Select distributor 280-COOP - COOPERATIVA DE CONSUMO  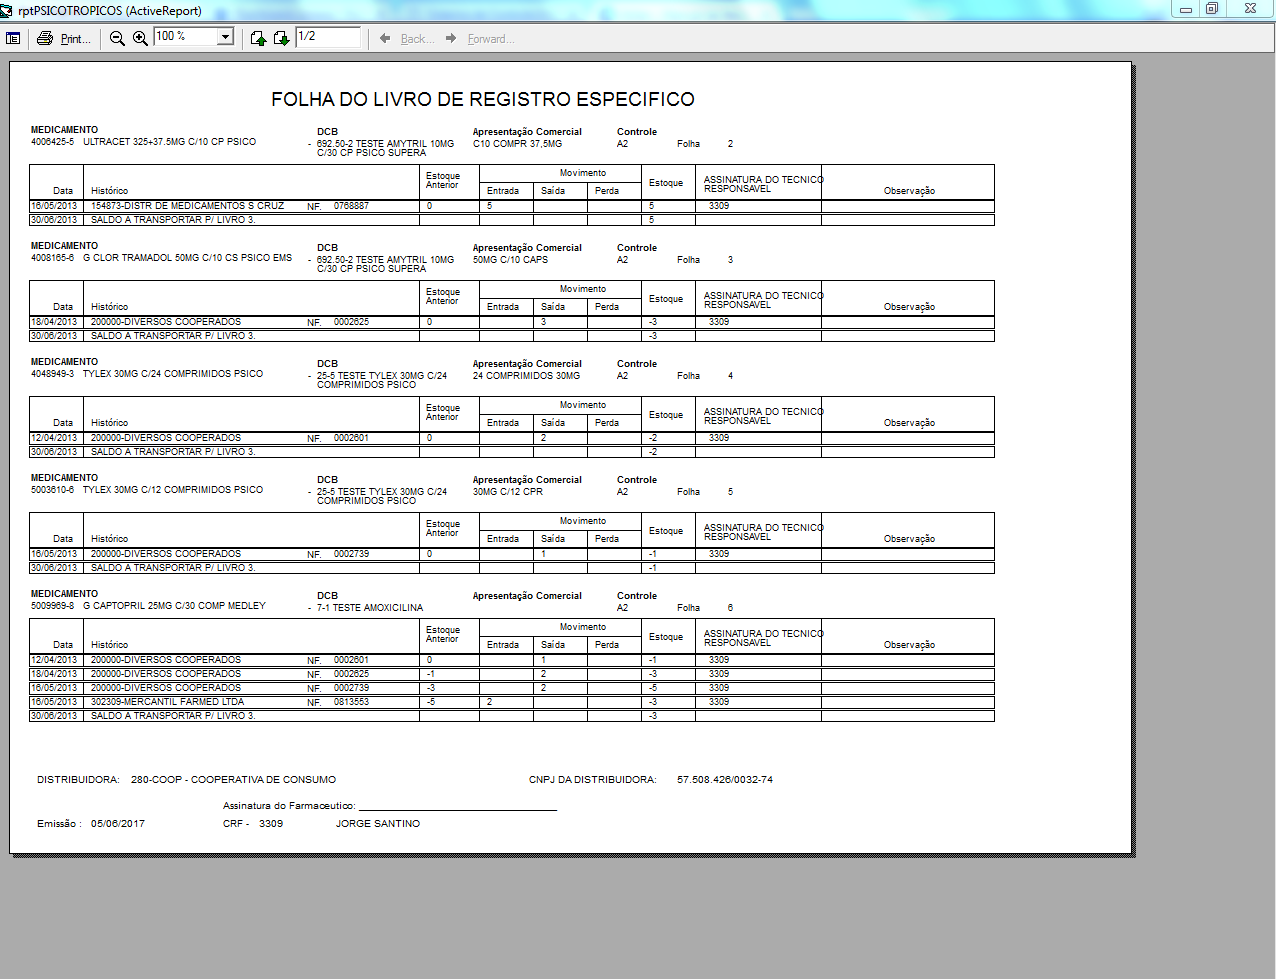(x=233, y=780)
